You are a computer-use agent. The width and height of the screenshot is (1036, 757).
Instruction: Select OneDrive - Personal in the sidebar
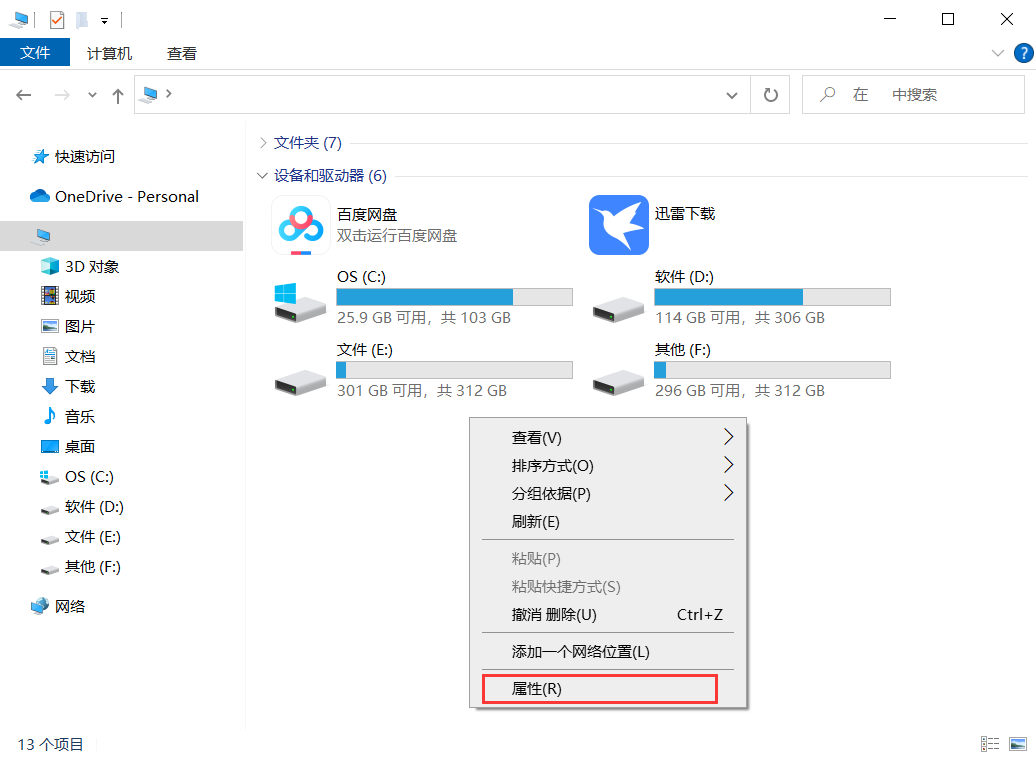127,196
